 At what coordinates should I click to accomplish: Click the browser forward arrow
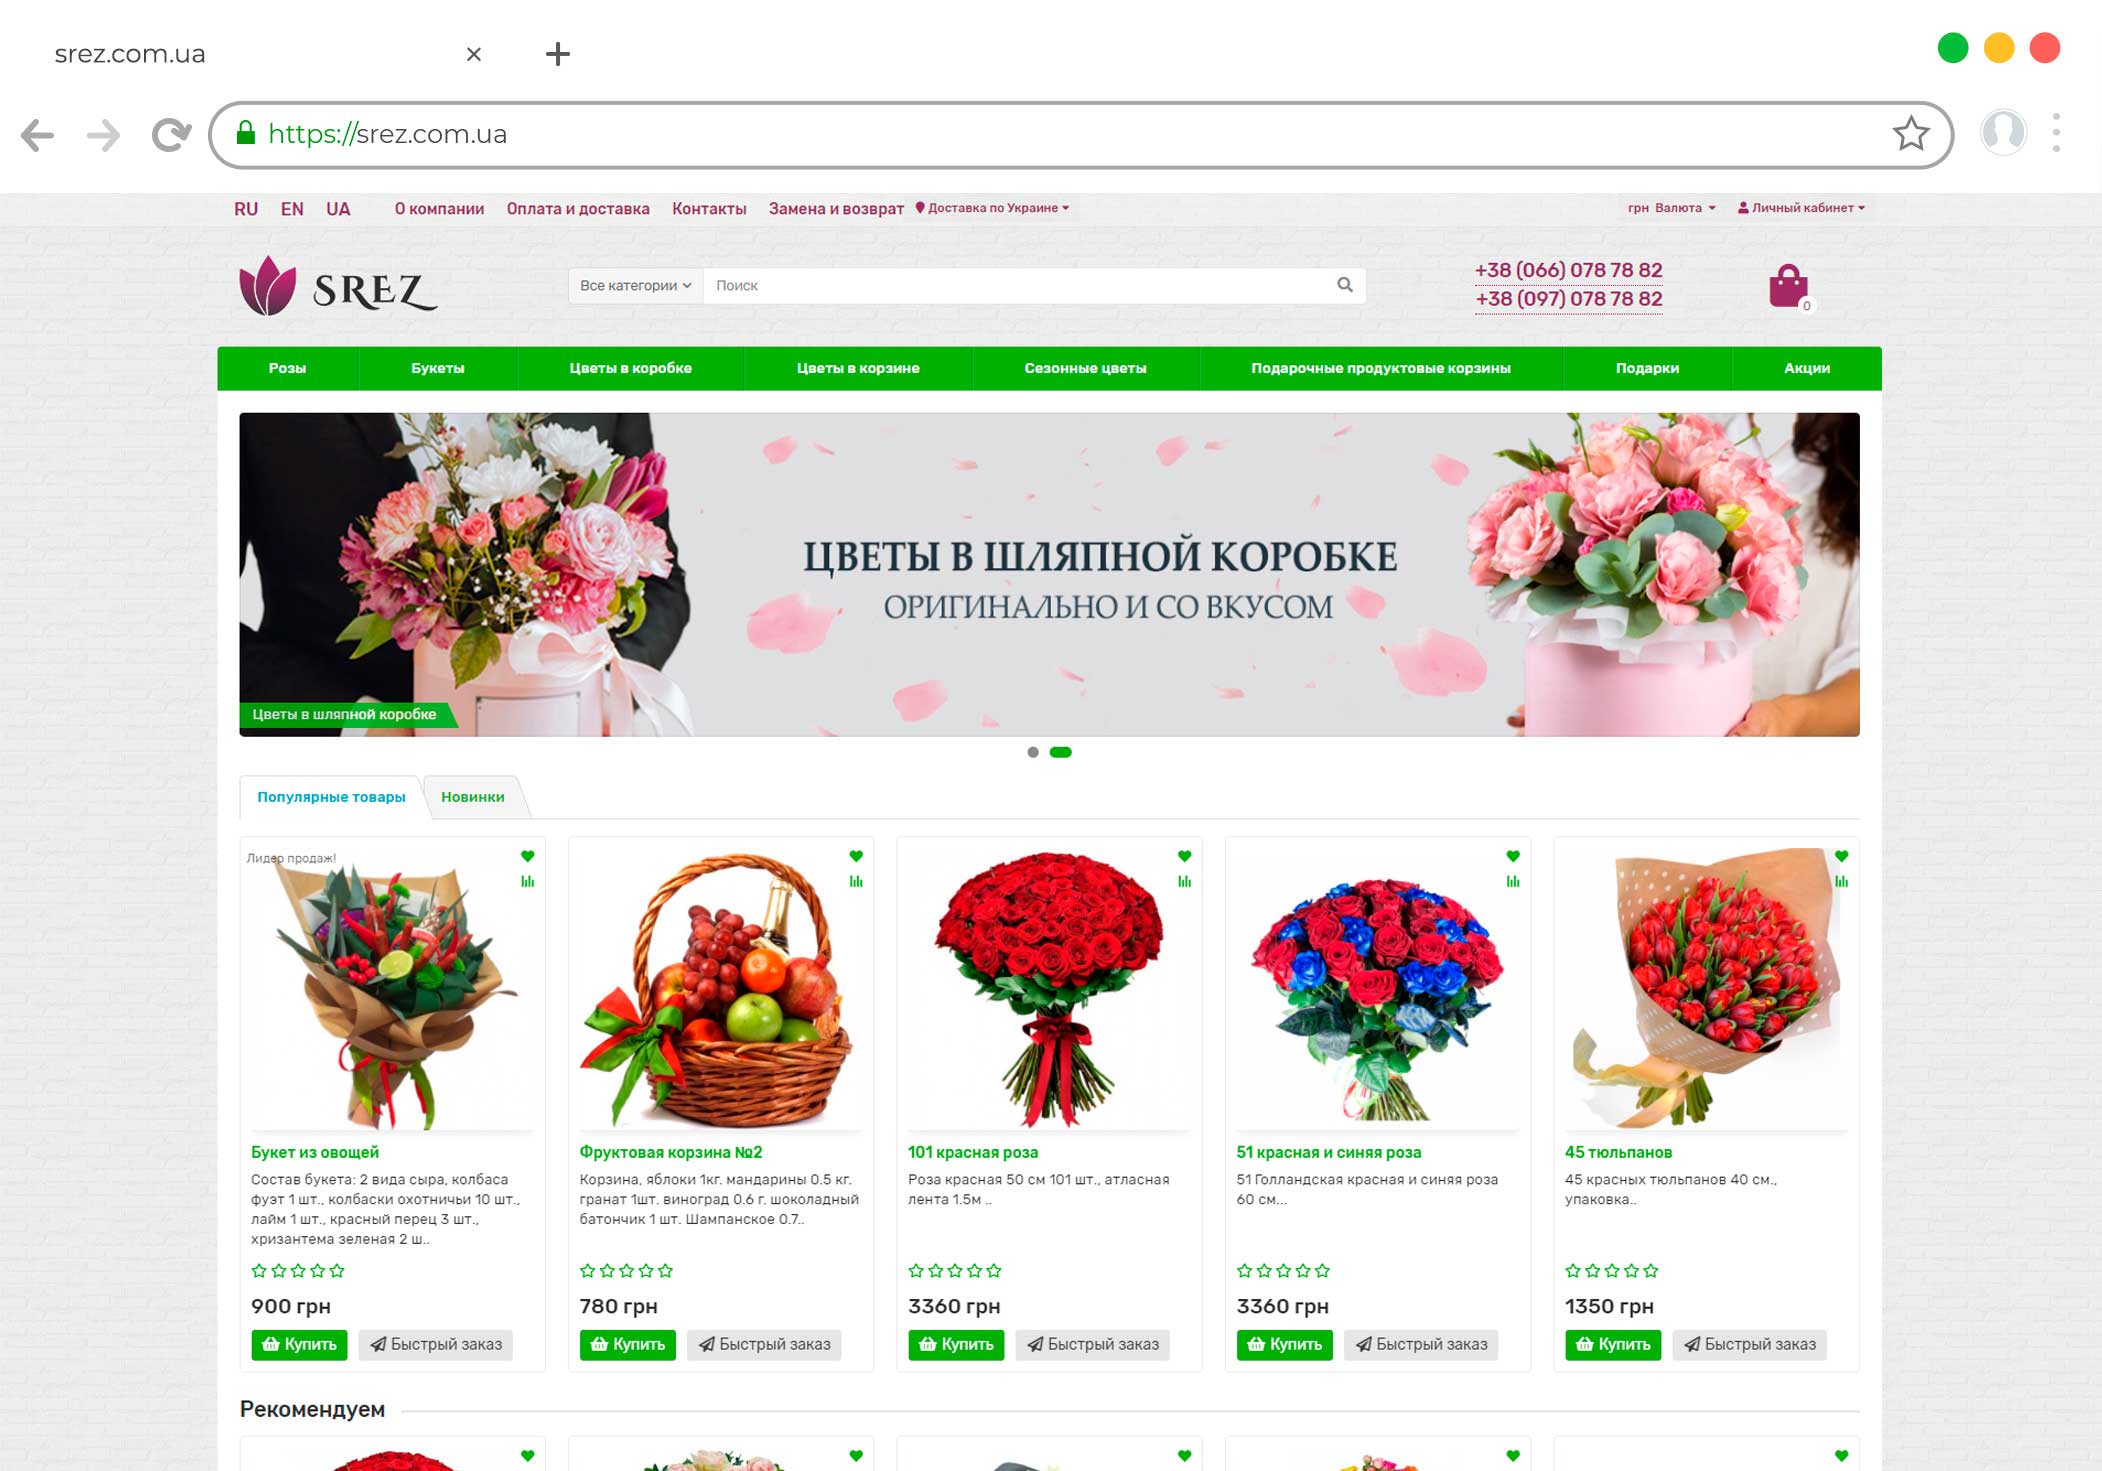(103, 134)
